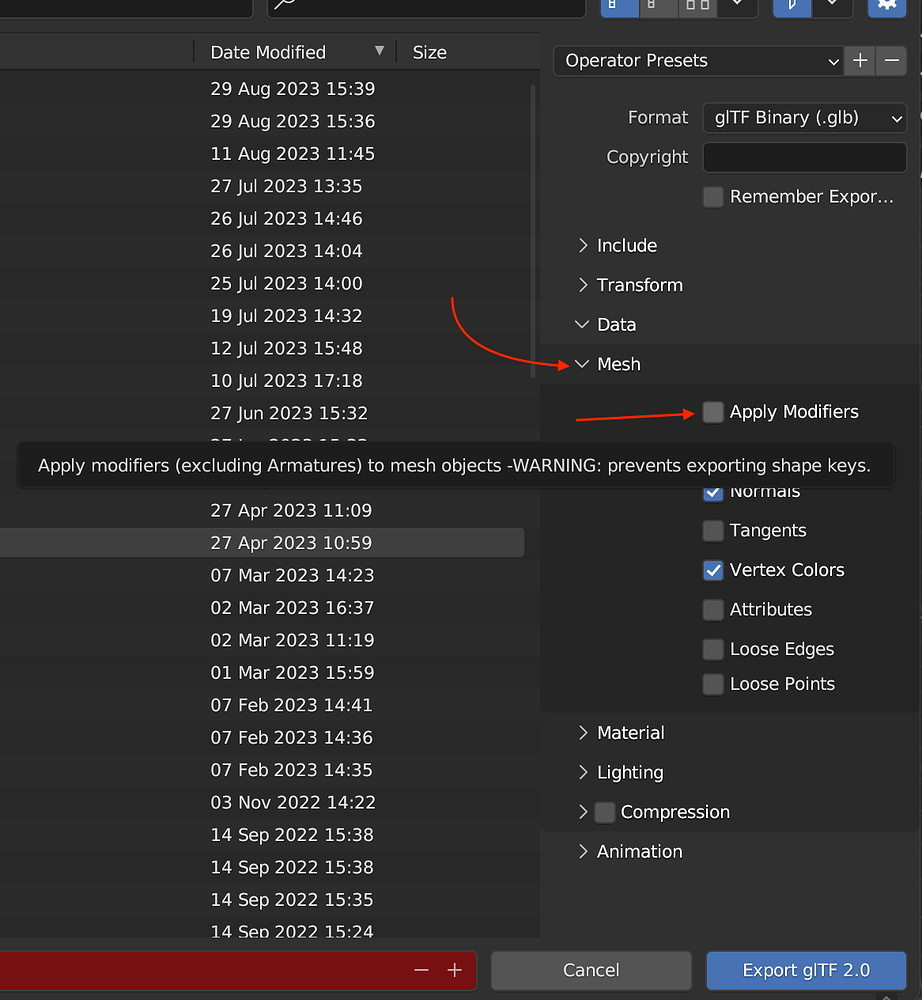Enable Loose Edges checkbox

[x=713, y=649]
